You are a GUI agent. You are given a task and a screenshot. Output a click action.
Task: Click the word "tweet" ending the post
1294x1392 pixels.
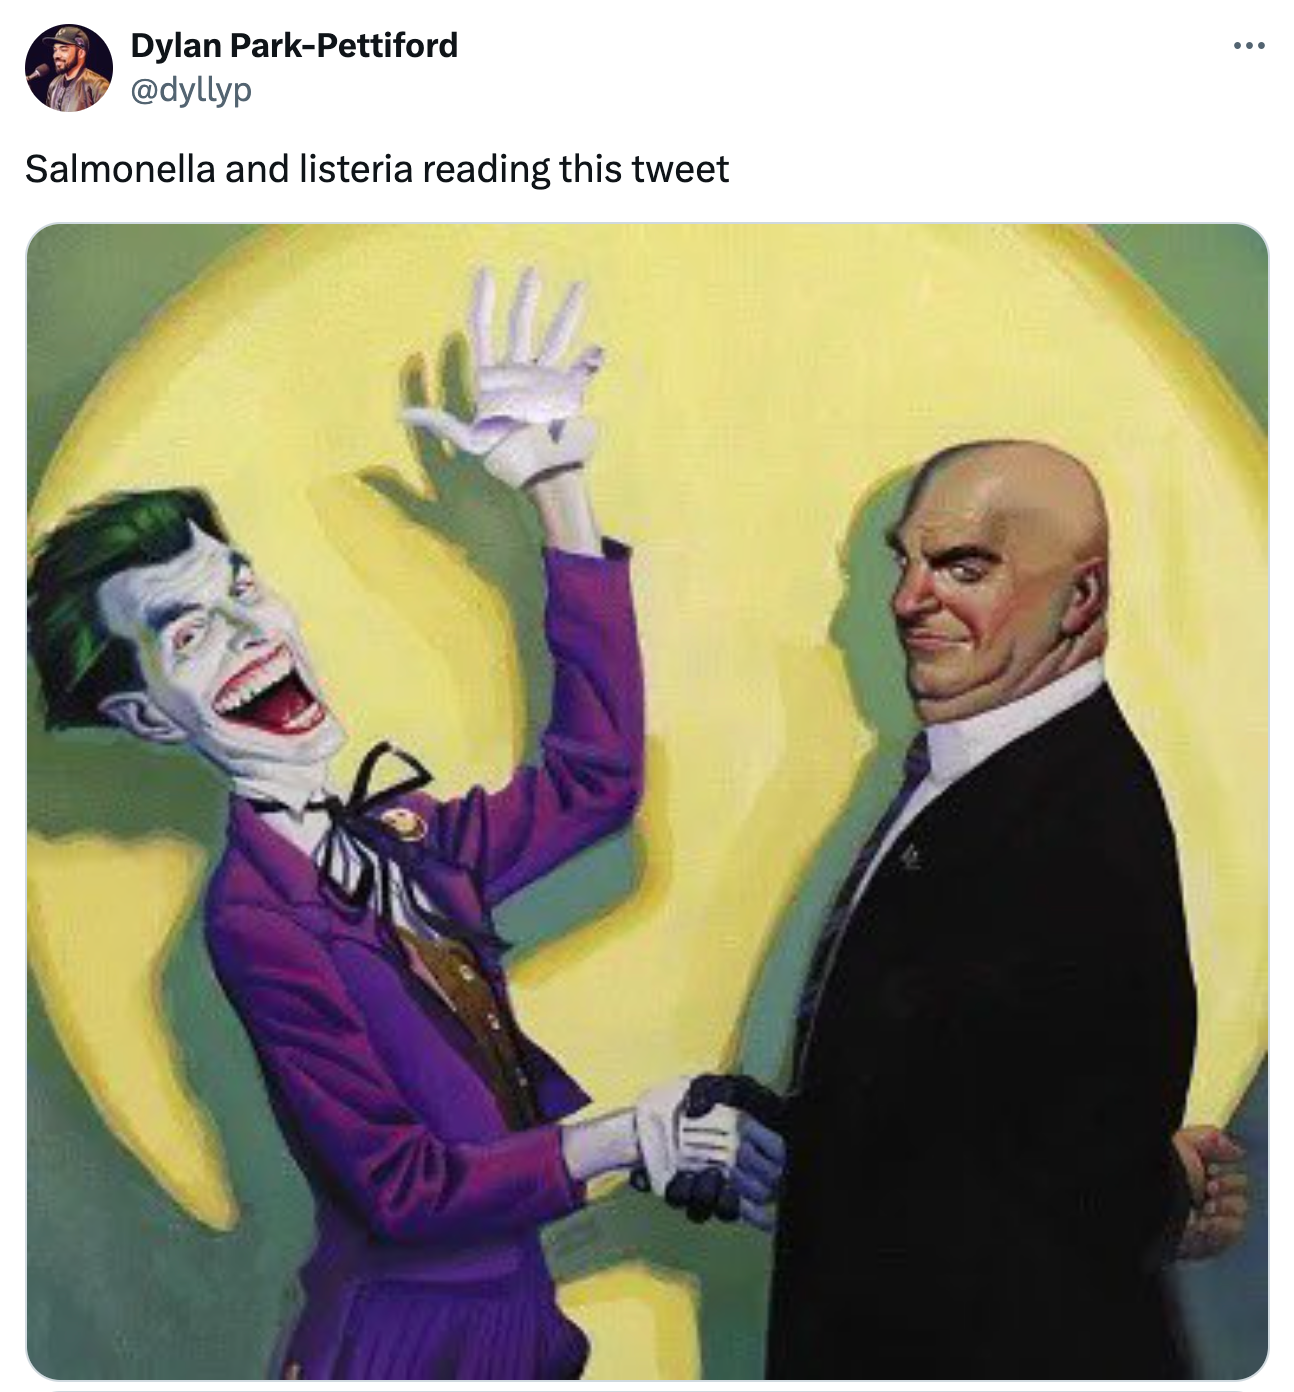tap(680, 169)
